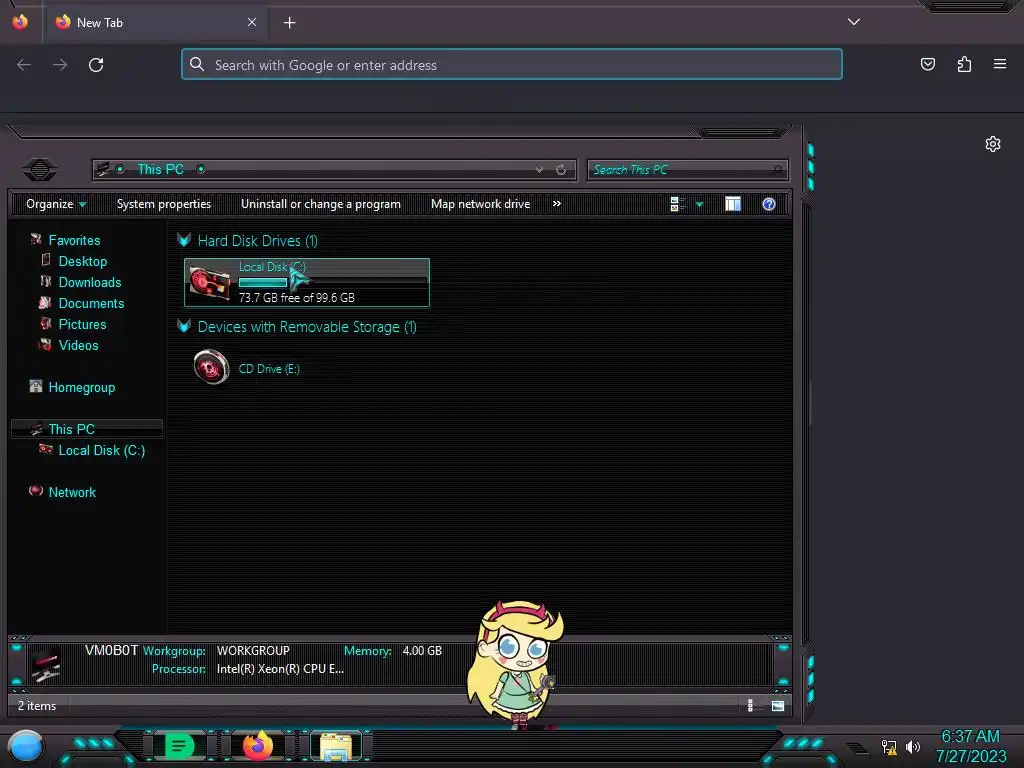Viewport: 1024px width, 768px height.
Task: Collapse Hard Disk Drives group
Action: pyautogui.click(x=184, y=240)
